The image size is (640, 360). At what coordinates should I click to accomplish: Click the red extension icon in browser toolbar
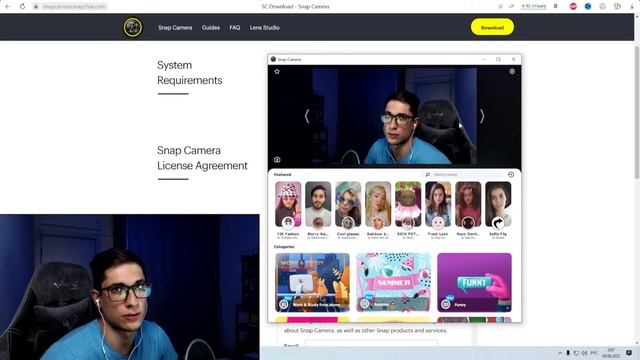point(573,7)
